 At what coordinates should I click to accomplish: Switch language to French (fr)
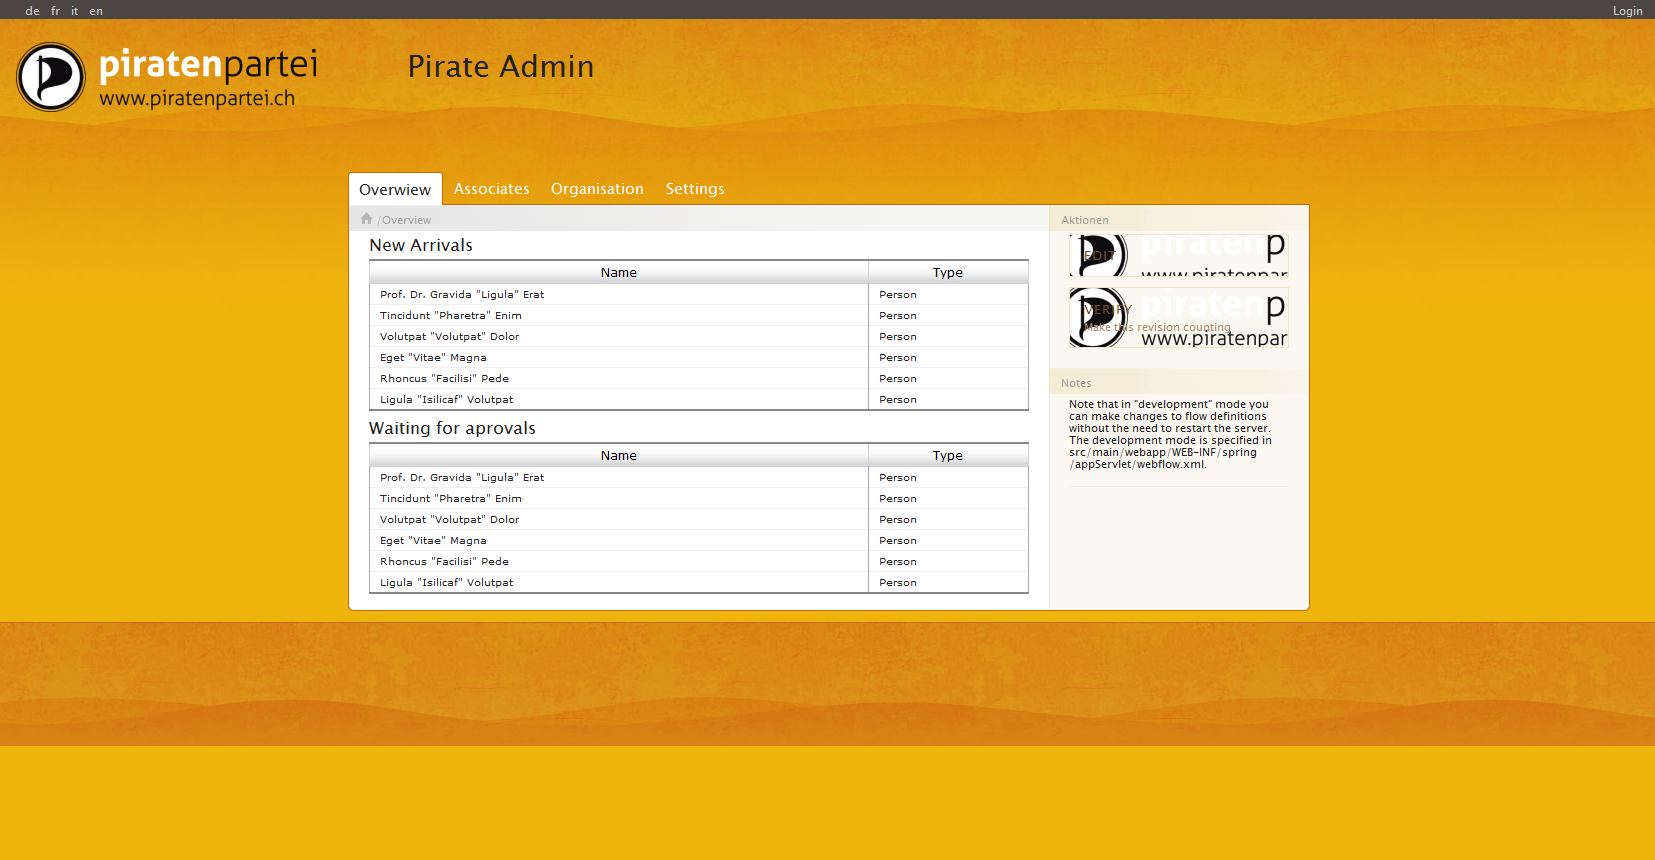click(x=56, y=11)
